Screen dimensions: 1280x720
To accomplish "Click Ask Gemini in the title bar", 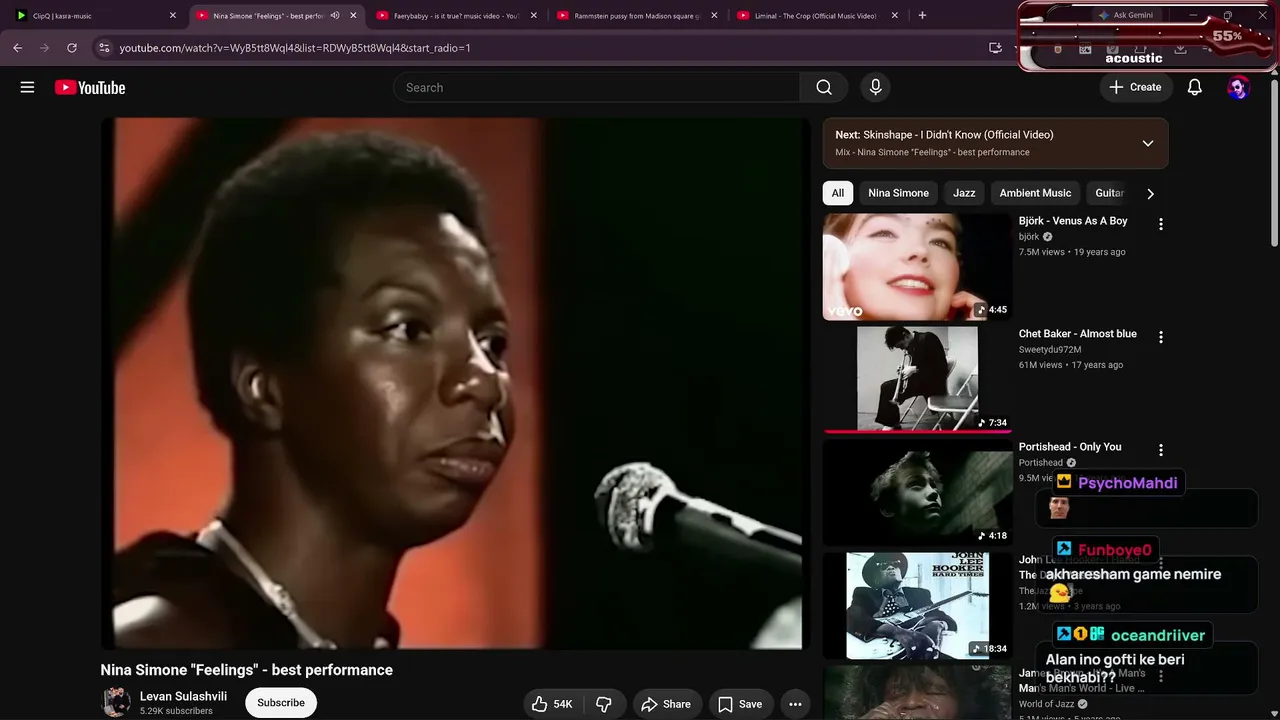I will [1126, 15].
